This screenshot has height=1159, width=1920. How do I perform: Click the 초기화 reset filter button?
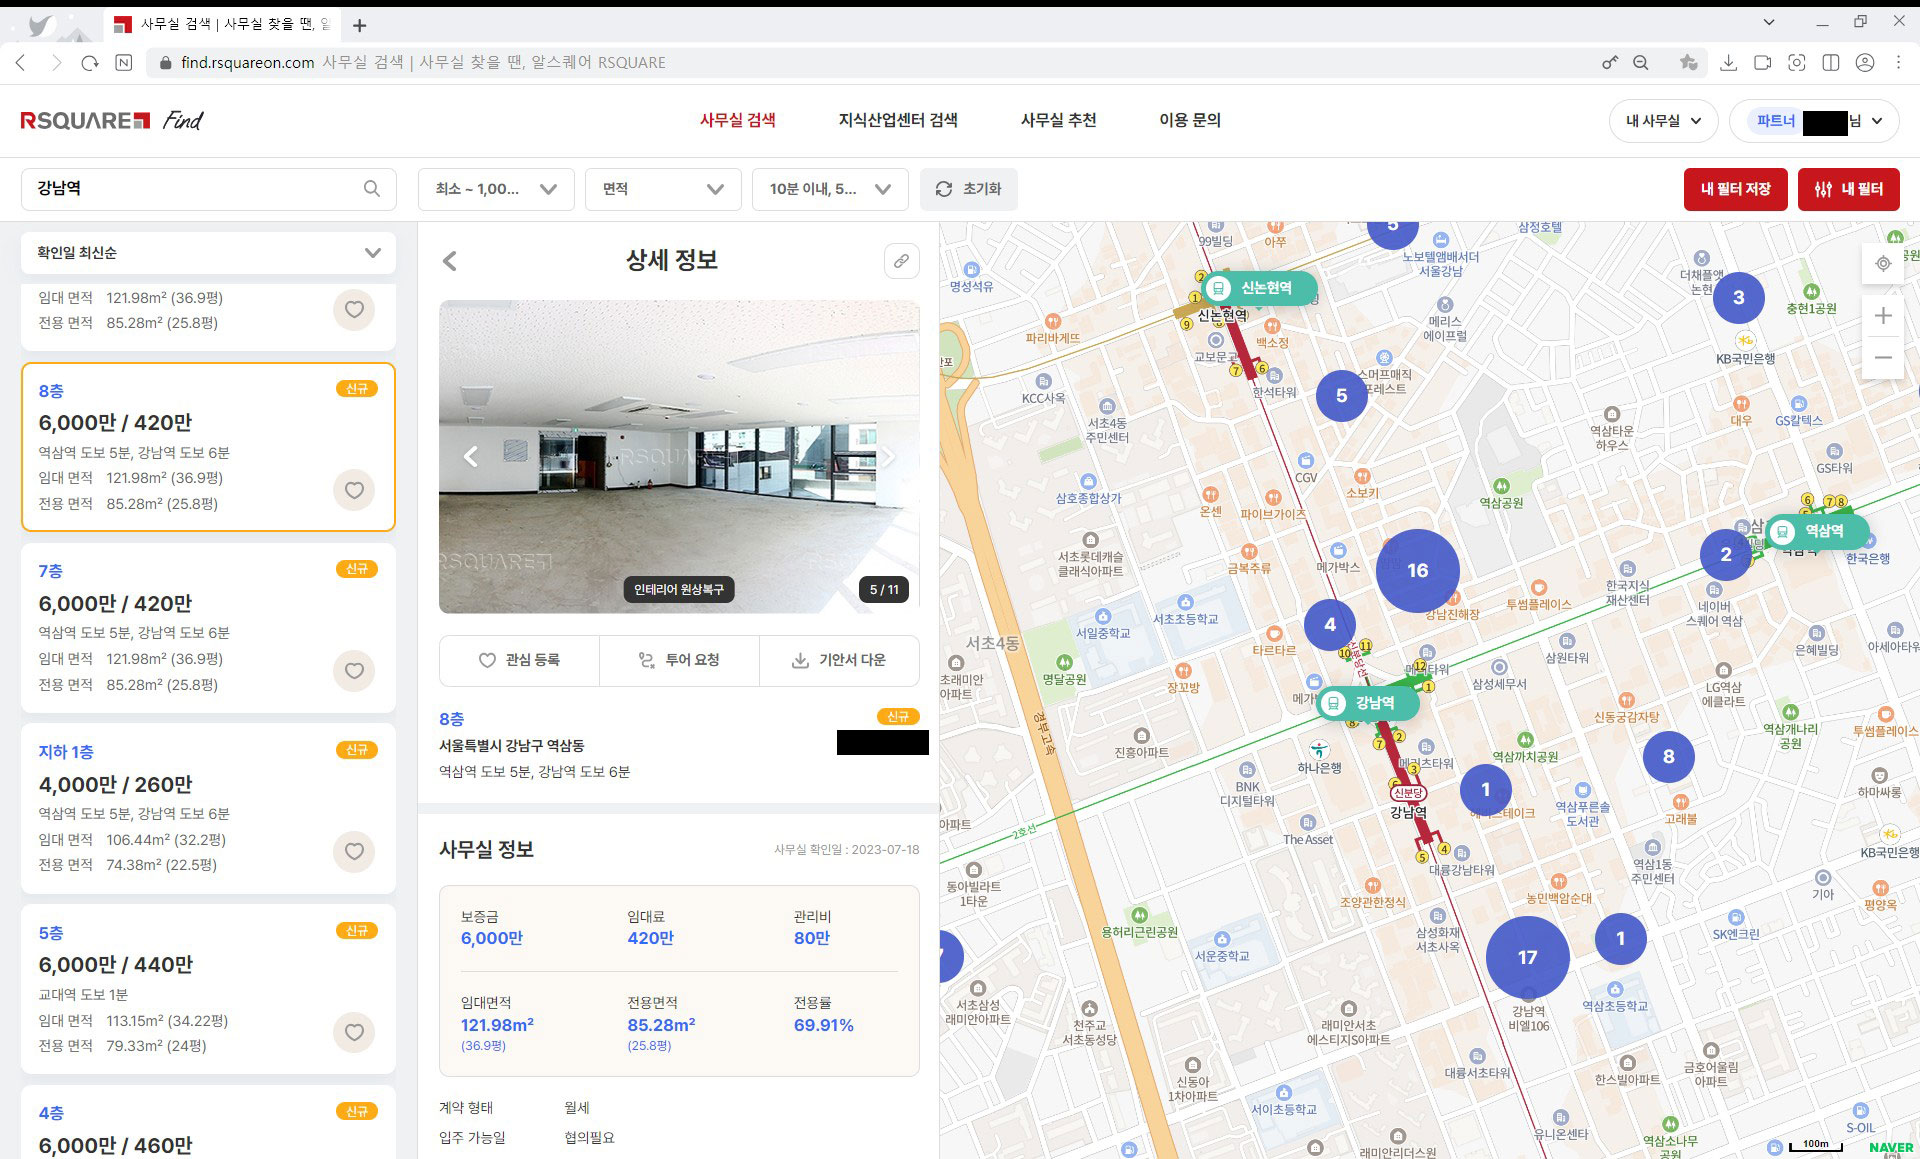pyautogui.click(x=968, y=189)
